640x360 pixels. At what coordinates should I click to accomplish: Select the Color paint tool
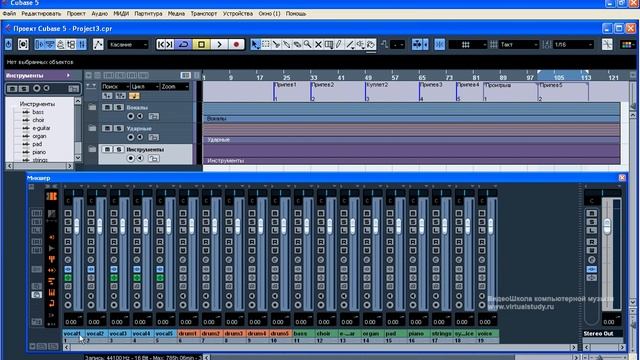point(371,44)
